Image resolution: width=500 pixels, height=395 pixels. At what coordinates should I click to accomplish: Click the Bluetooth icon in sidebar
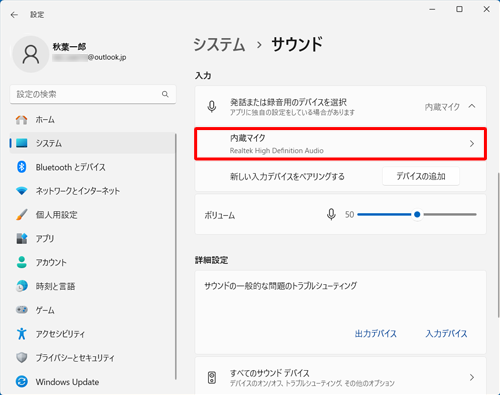22,167
